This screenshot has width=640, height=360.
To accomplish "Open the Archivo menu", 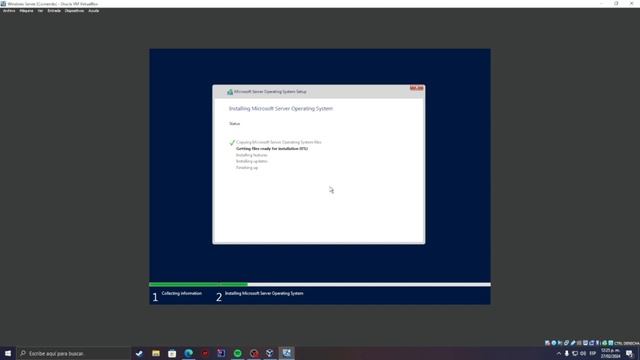I will (x=9, y=11).
